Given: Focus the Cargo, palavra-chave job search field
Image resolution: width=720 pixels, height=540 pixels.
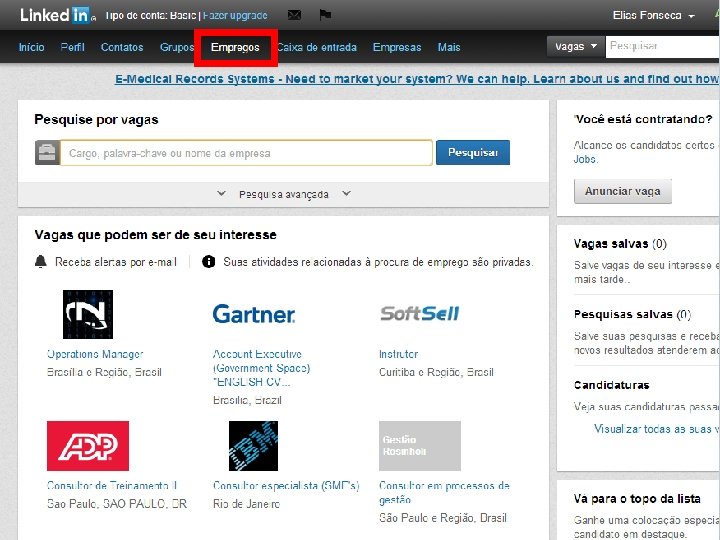Looking at the screenshot, I should (246, 153).
